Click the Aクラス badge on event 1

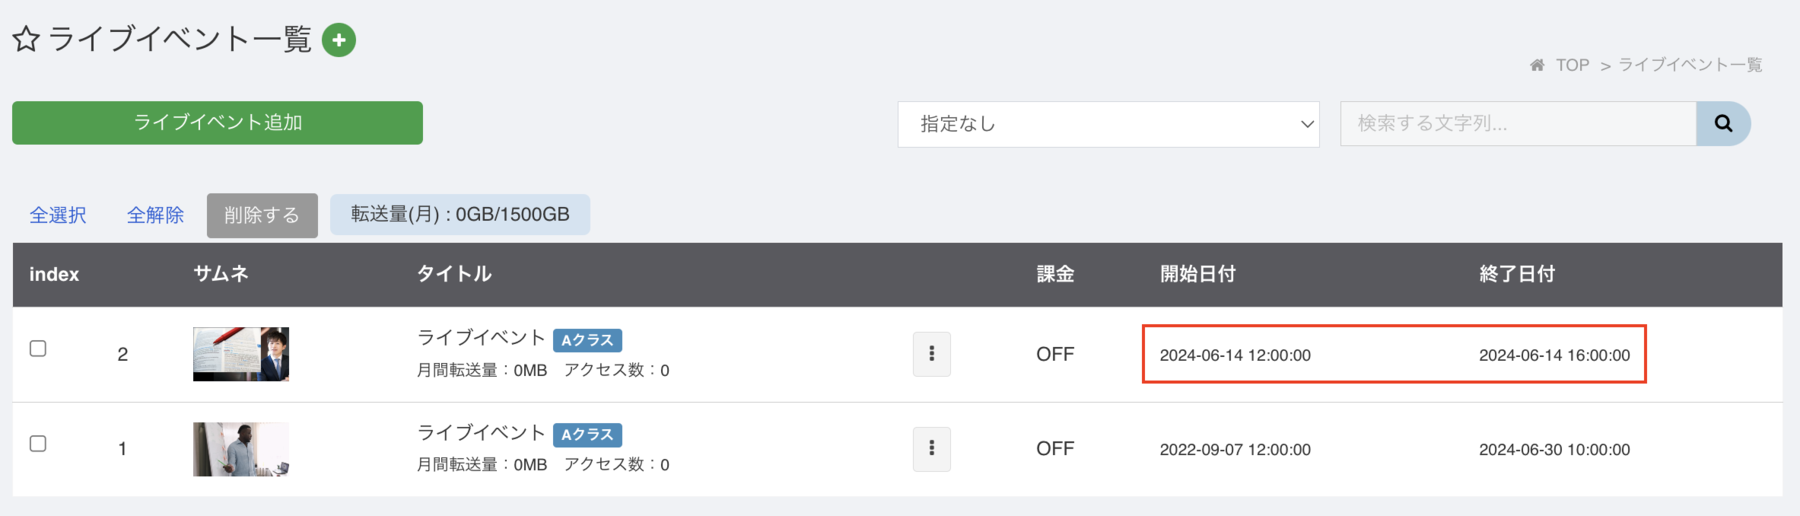(587, 435)
